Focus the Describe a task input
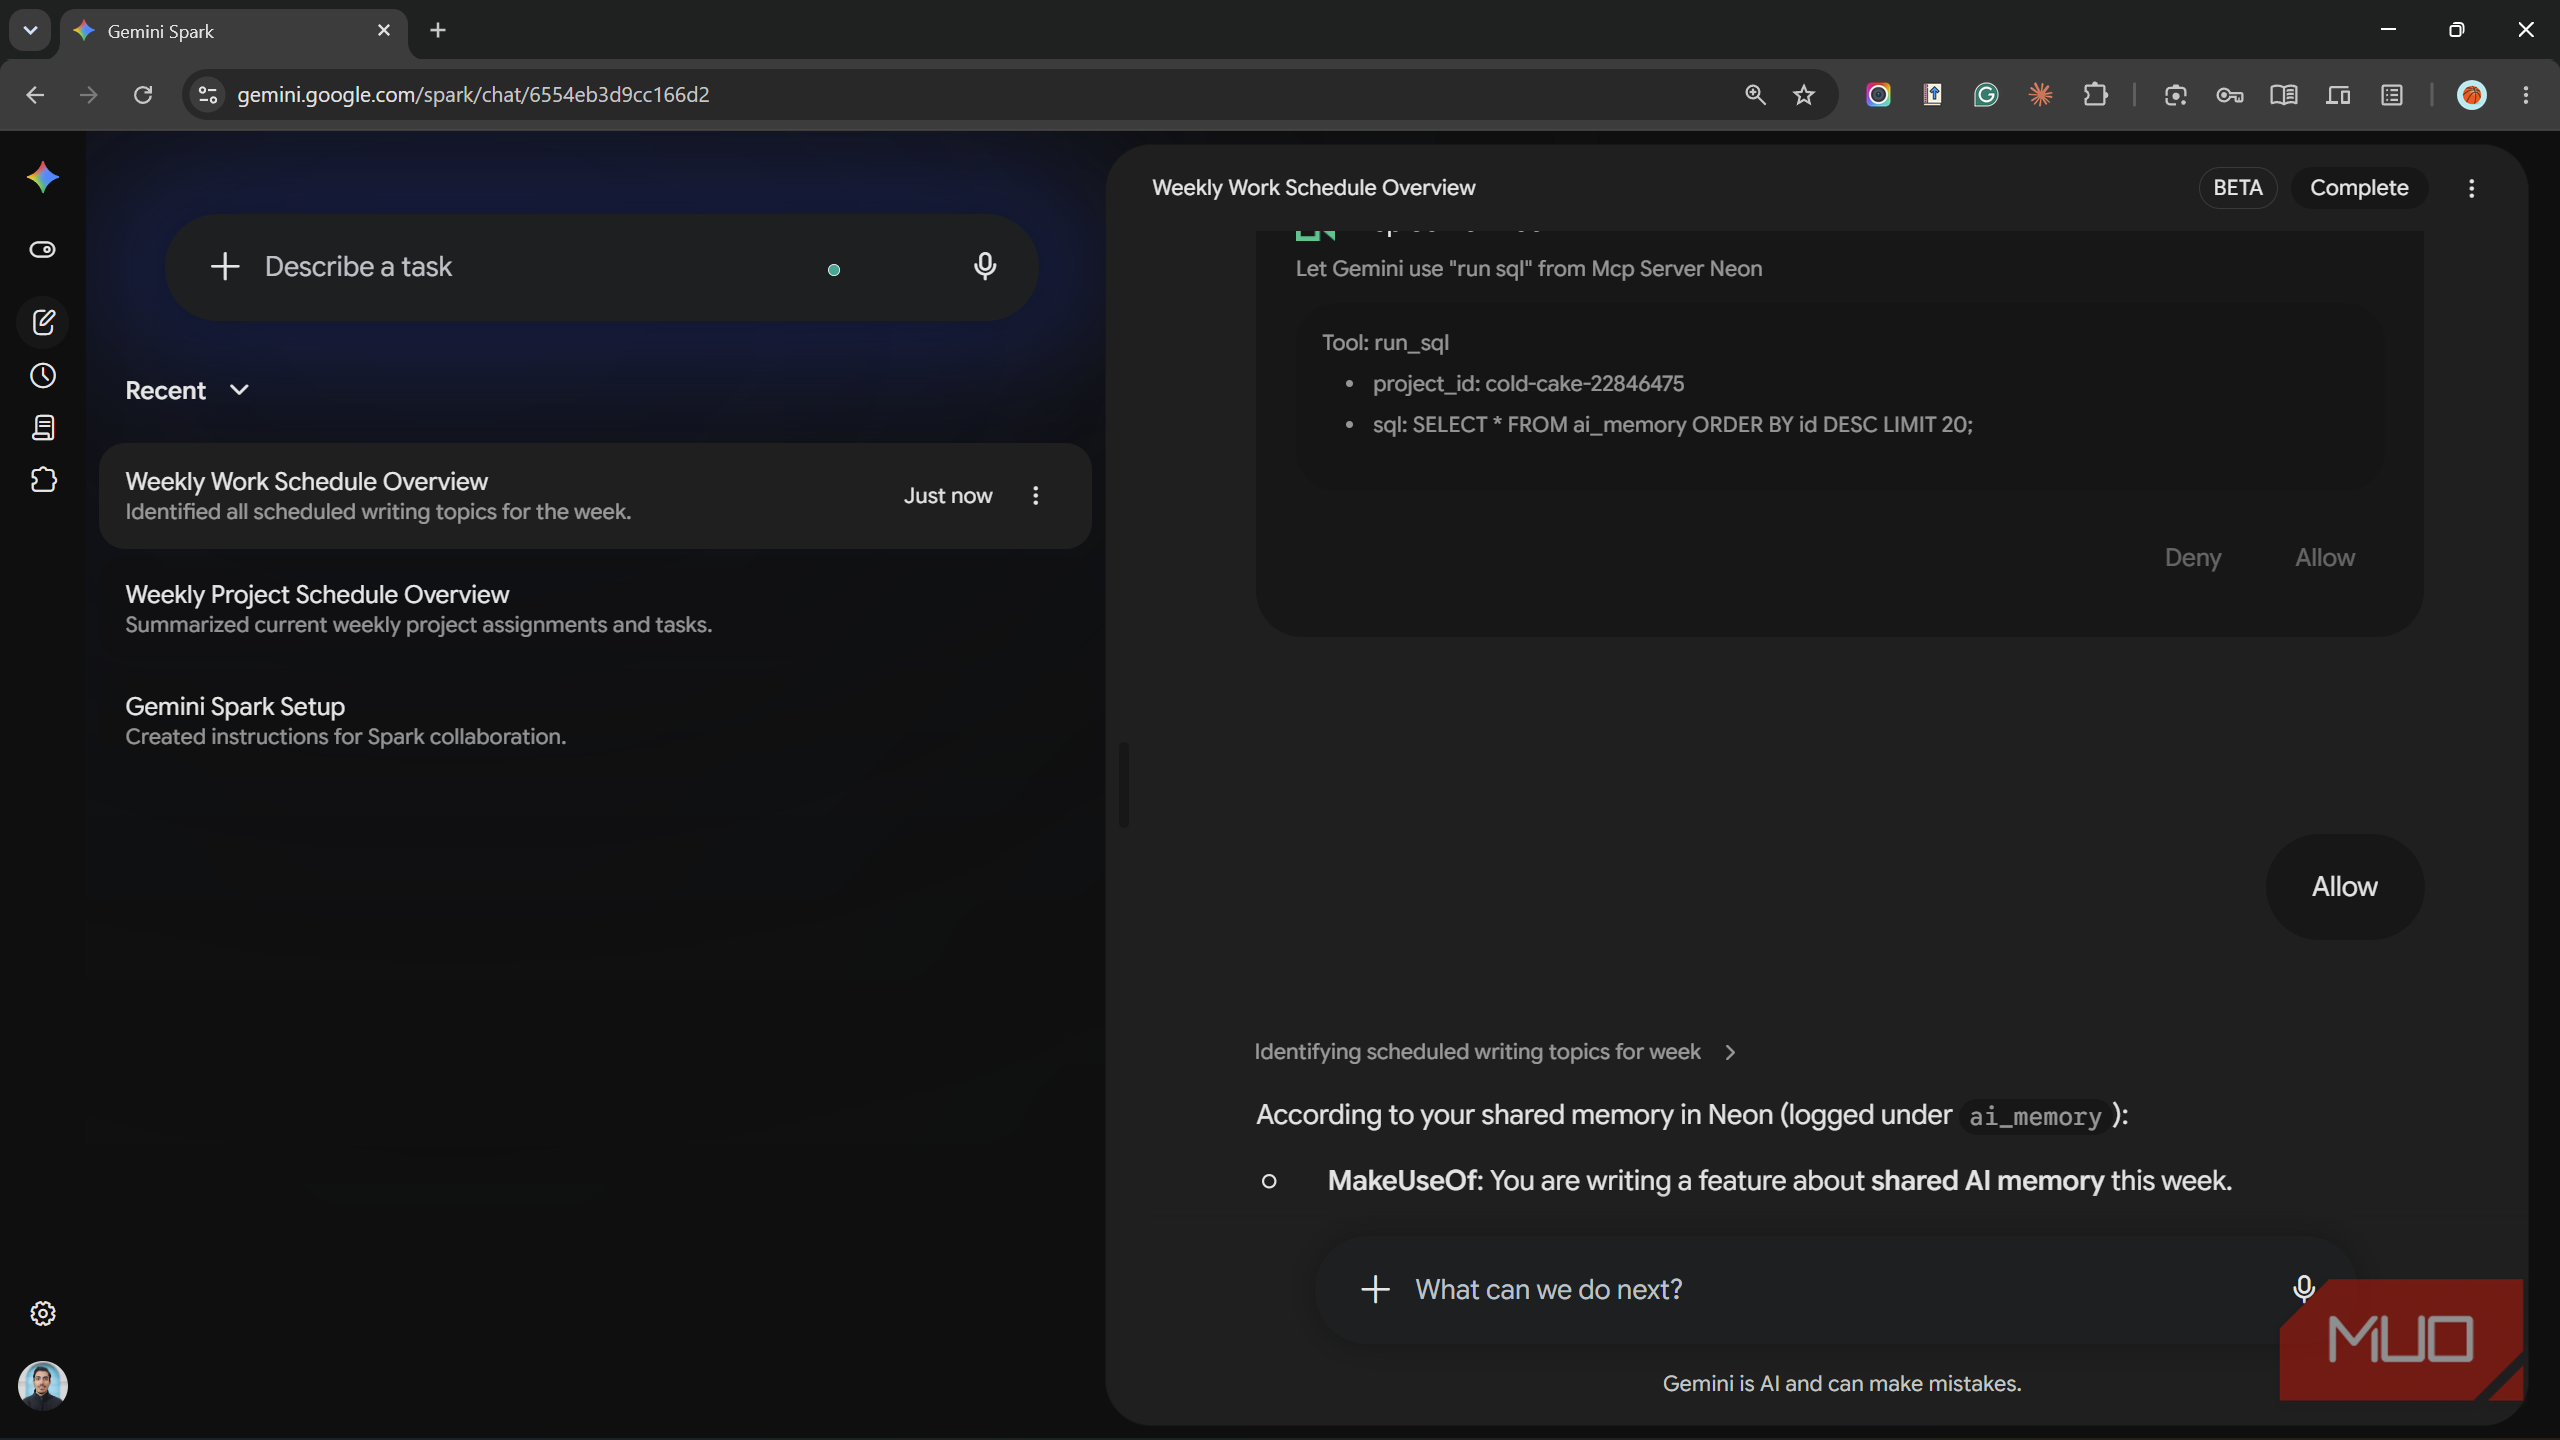 [602, 267]
